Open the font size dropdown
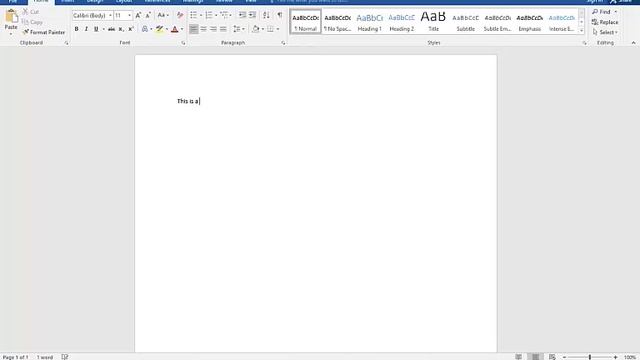 point(129,16)
